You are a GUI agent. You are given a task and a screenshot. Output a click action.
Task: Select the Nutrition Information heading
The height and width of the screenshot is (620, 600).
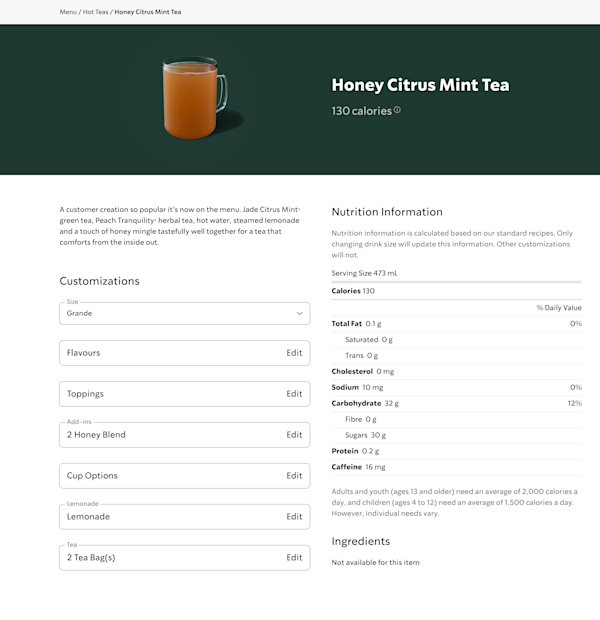387,212
